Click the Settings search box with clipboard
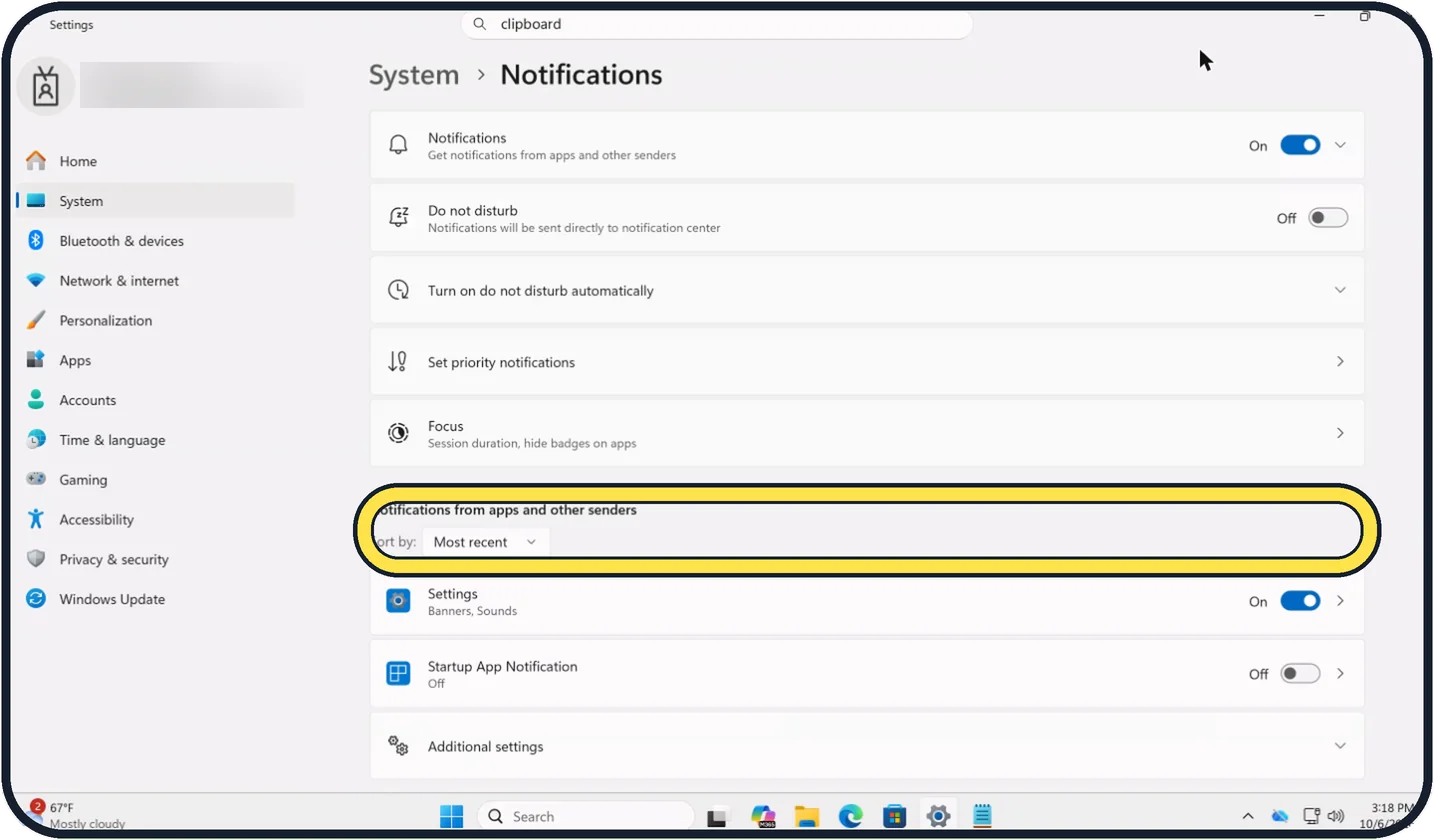This screenshot has width=1434, height=840. pos(717,24)
